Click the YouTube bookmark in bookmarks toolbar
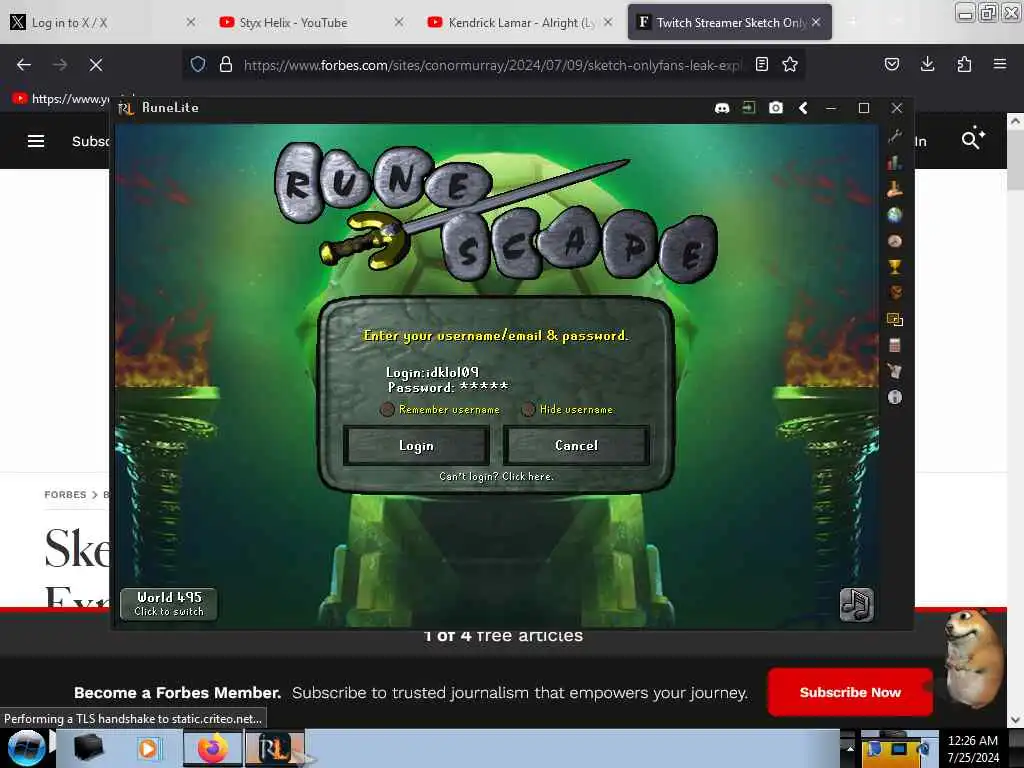The height and width of the screenshot is (768, 1024). click(x=61, y=99)
